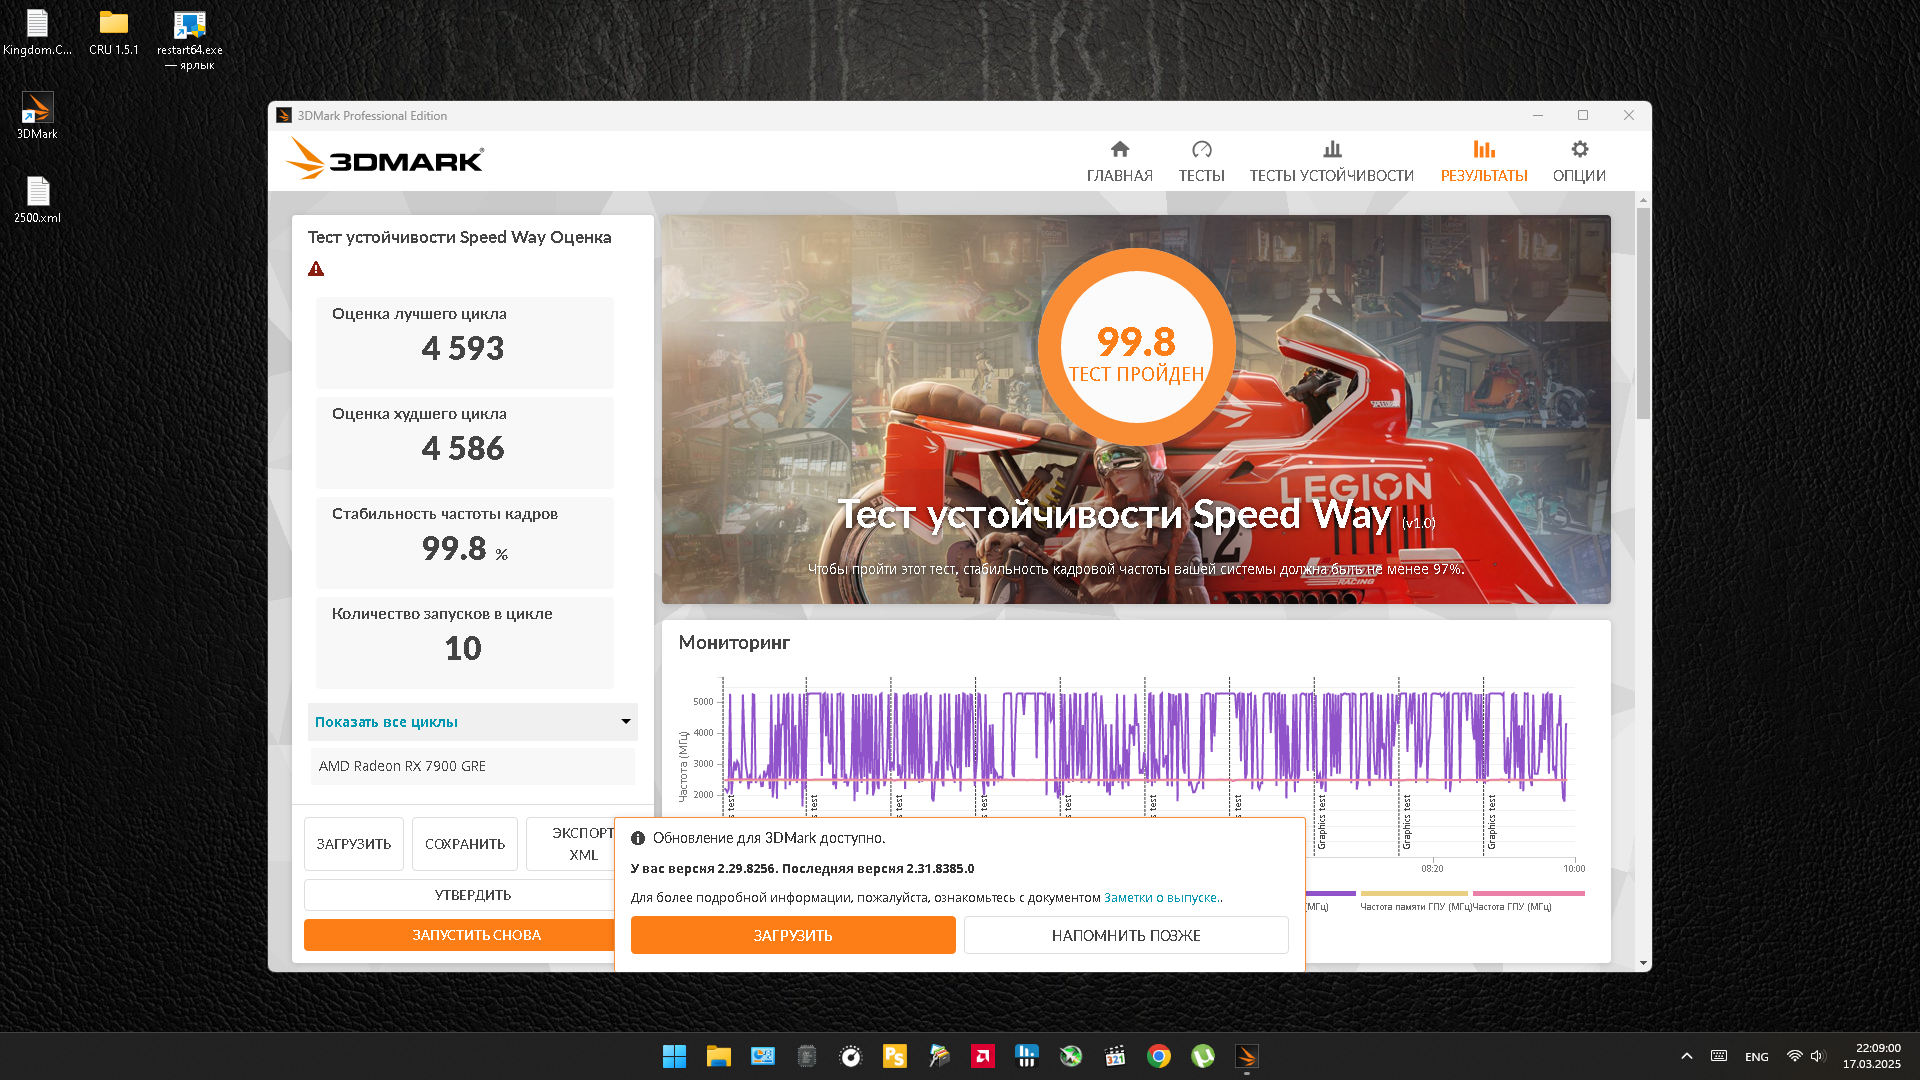Open ОПЦИИ gear icon
The width and height of the screenshot is (1920, 1080).
coord(1579,150)
